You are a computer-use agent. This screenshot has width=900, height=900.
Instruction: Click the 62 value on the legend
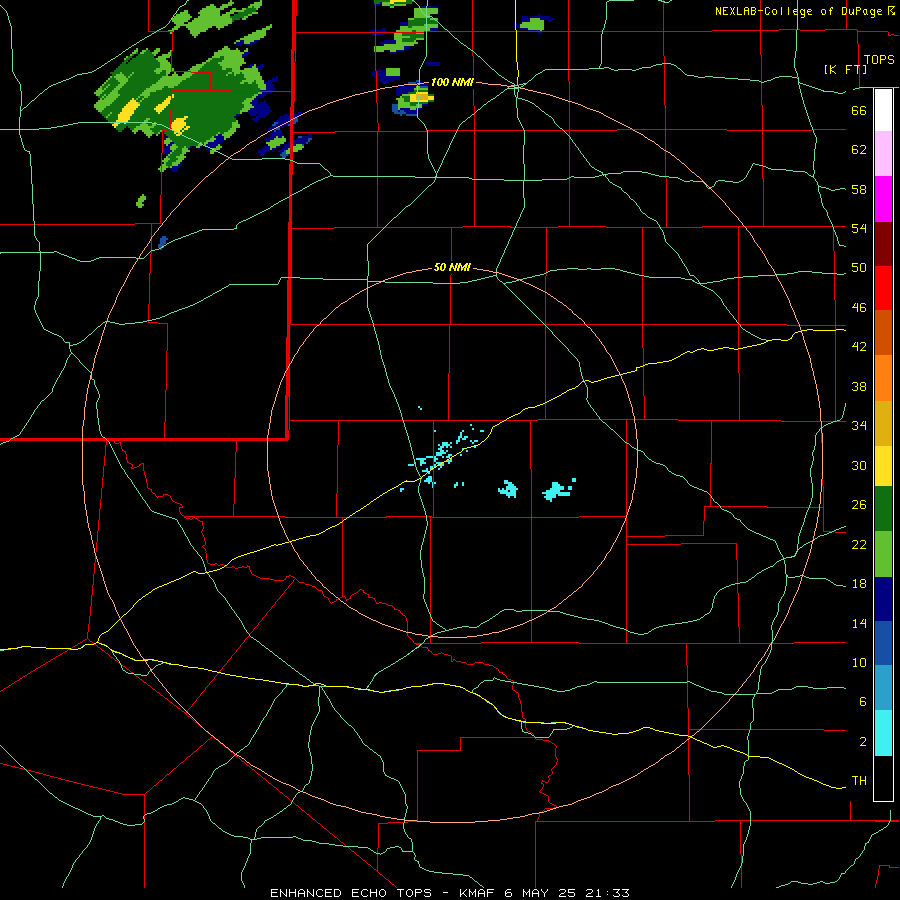tap(859, 150)
